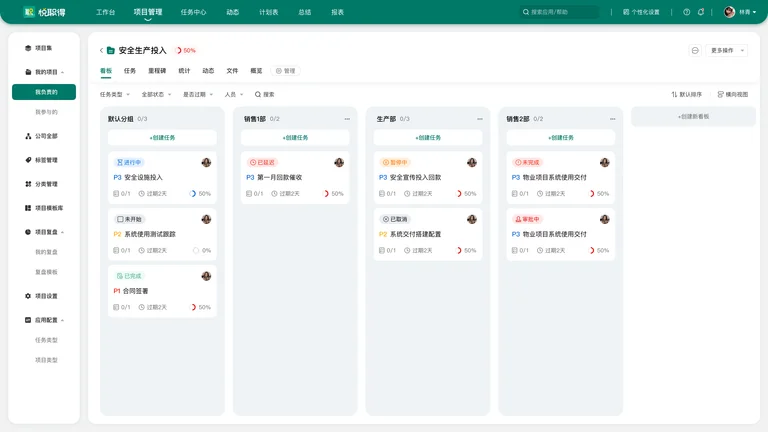768x432 pixels.
Task: Open 任务中心 in the top navigation
Action: point(193,12)
